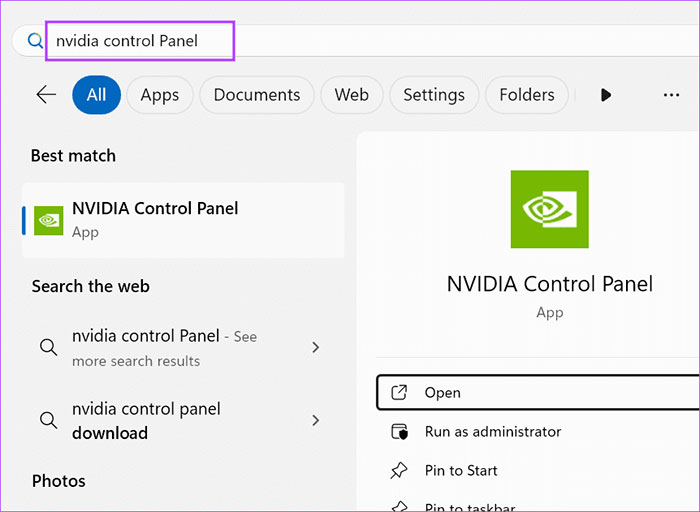Click the search magnifier icon in search box
The width and height of the screenshot is (700, 512).
point(36,41)
